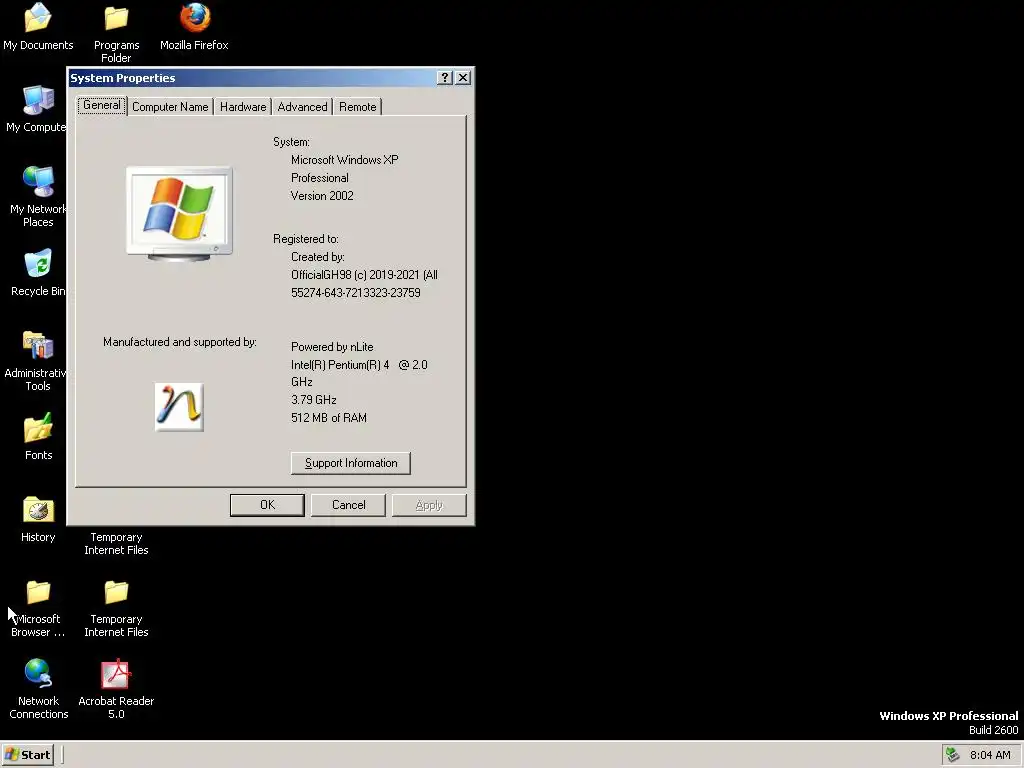Viewport: 1024px width, 768px height.
Task: Click the 'Powered by nLite' text
Action: pos(332,347)
